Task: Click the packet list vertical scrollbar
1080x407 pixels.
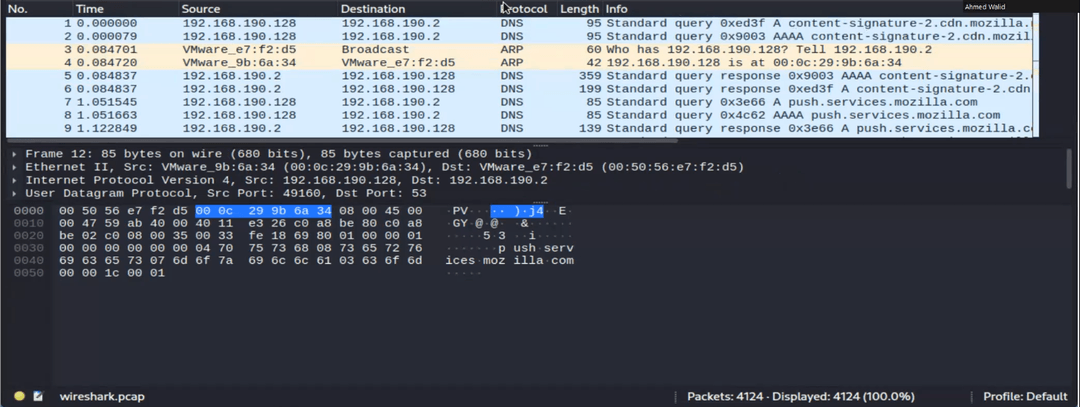Action: pyautogui.click(x=1035, y=76)
